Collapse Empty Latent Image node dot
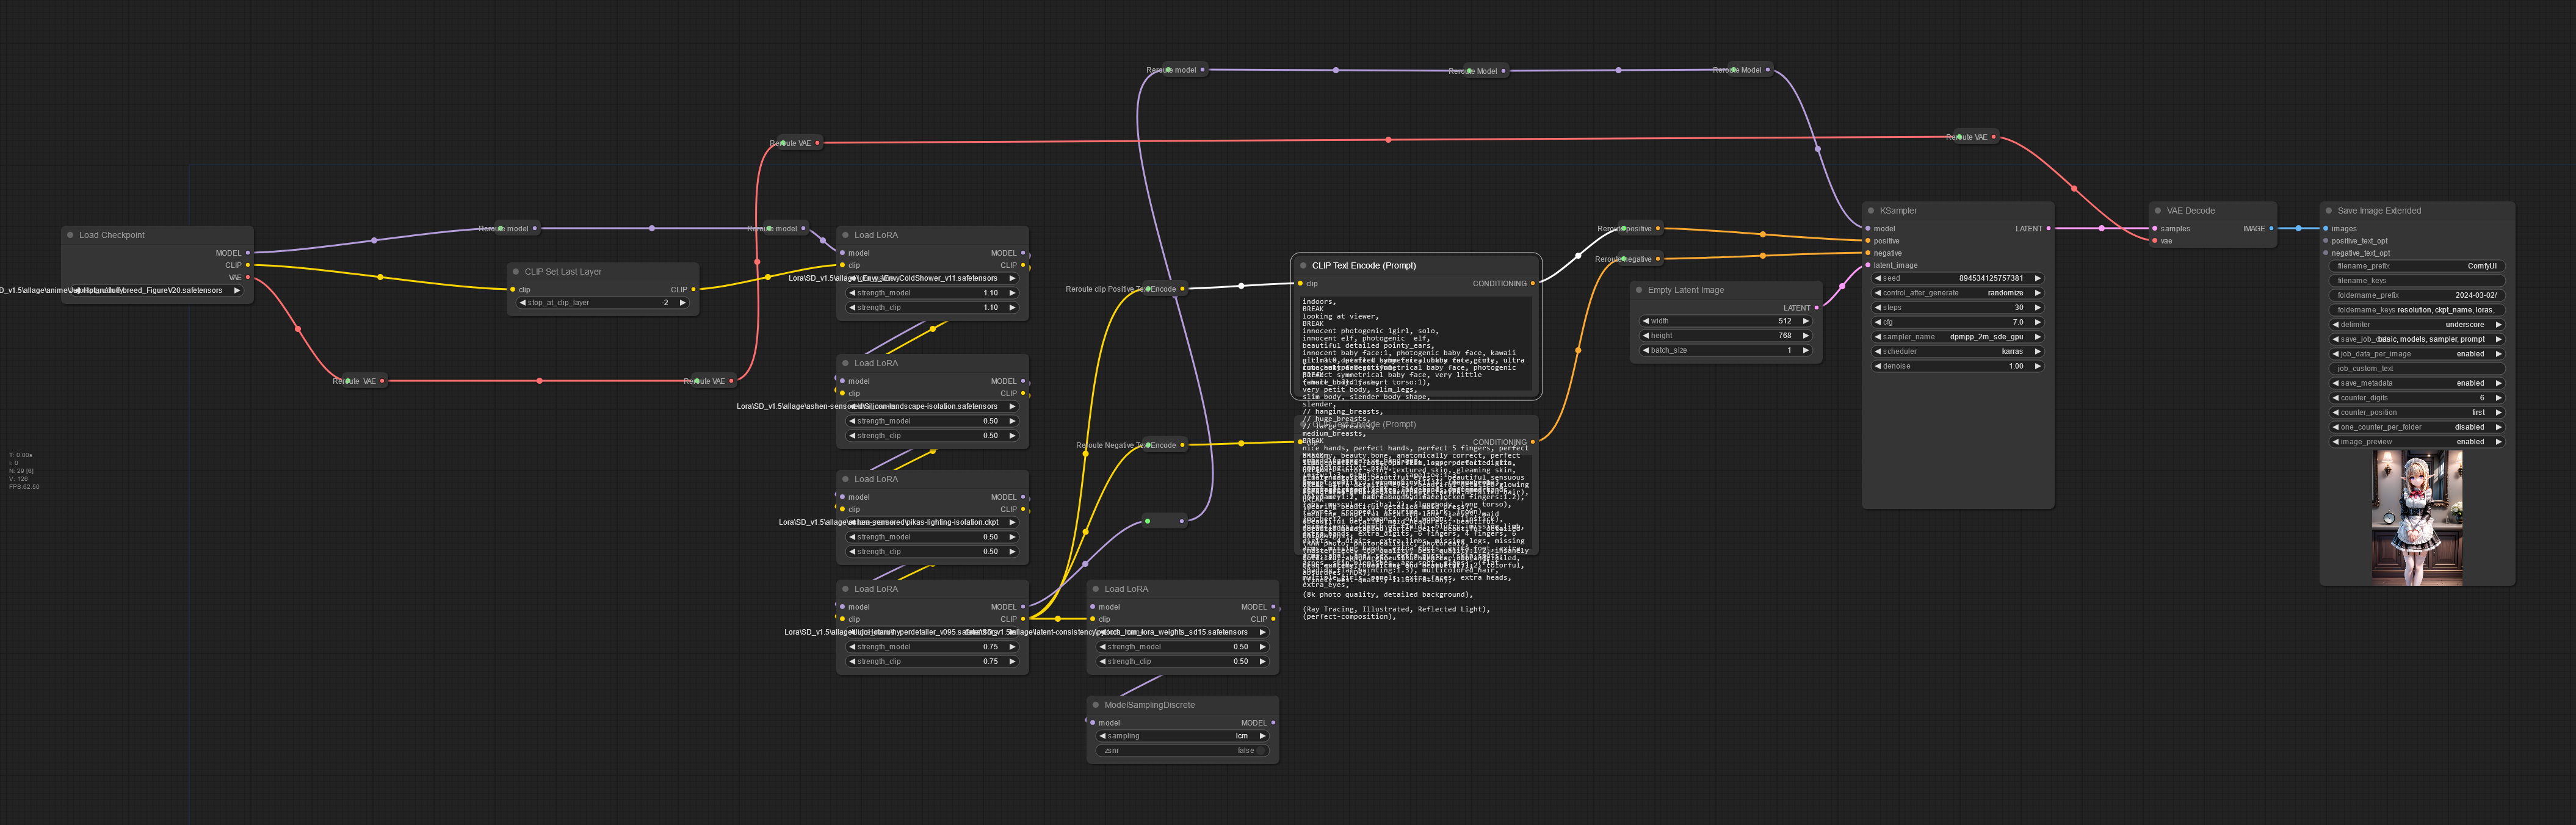This screenshot has width=2576, height=825. tap(1639, 290)
